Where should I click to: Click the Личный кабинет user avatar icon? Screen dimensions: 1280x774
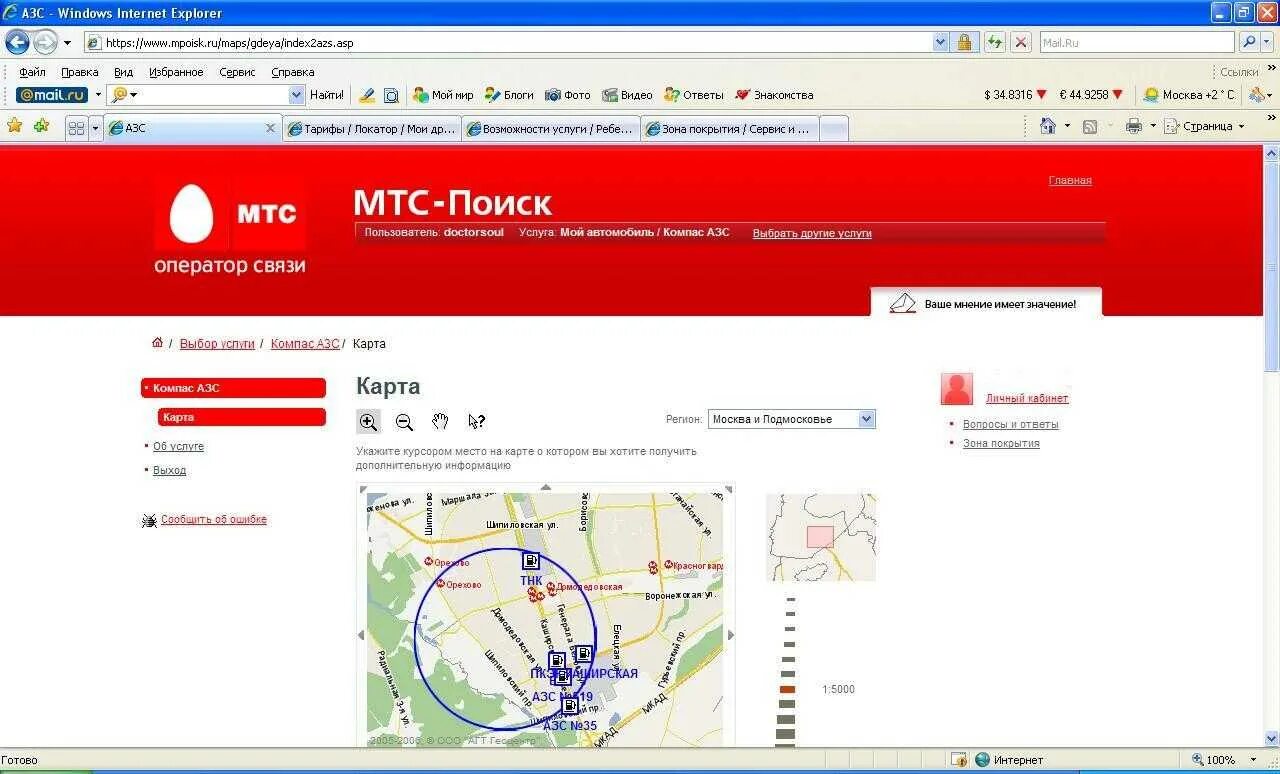point(957,389)
